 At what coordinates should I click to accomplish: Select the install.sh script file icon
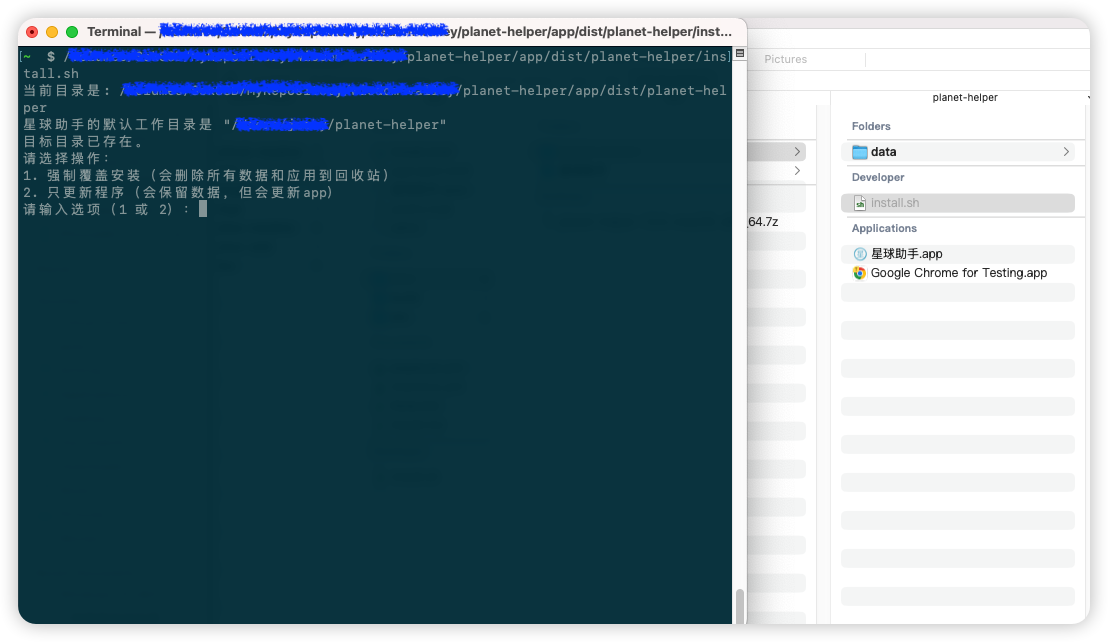pos(860,203)
